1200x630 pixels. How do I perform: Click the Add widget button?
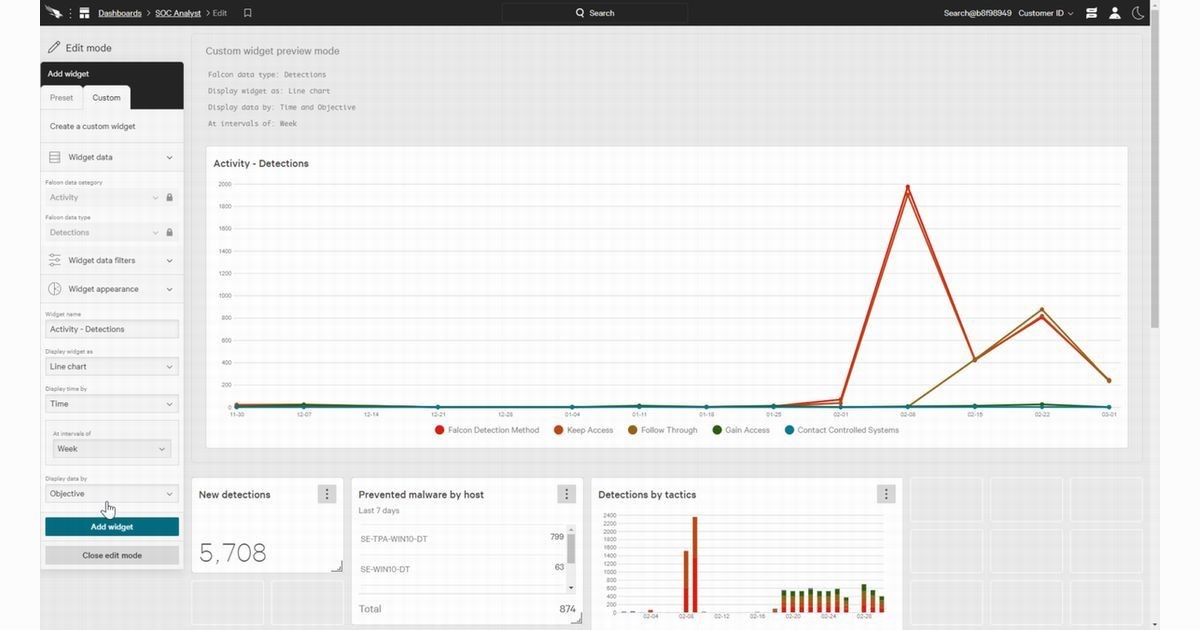tap(111, 525)
